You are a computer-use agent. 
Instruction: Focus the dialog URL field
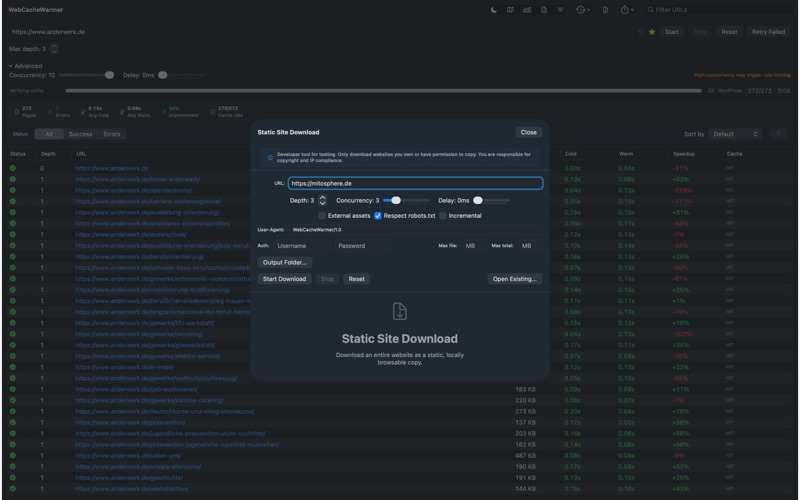[x=415, y=183]
